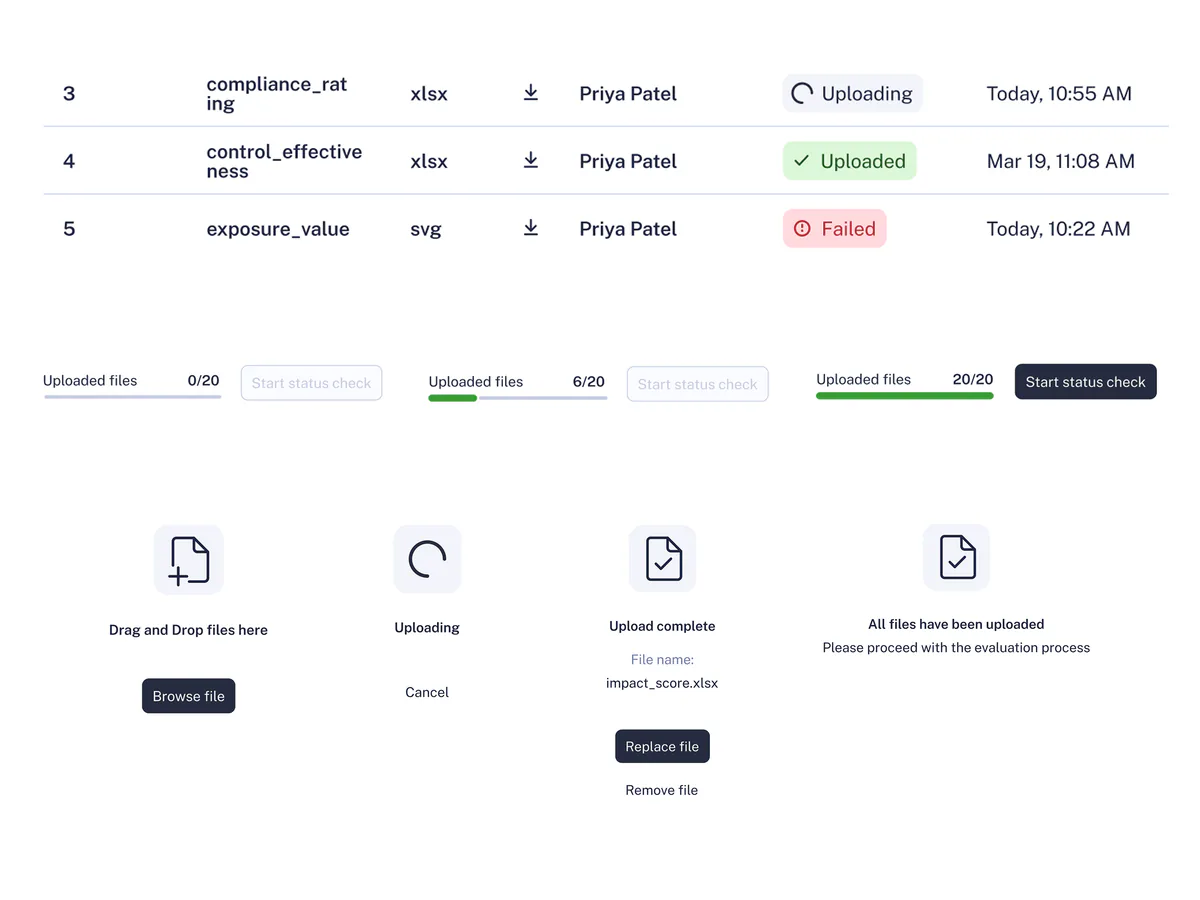Viewport: 1200px width, 900px height.
Task: Click row number 4
Action: click(x=69, y=161)
